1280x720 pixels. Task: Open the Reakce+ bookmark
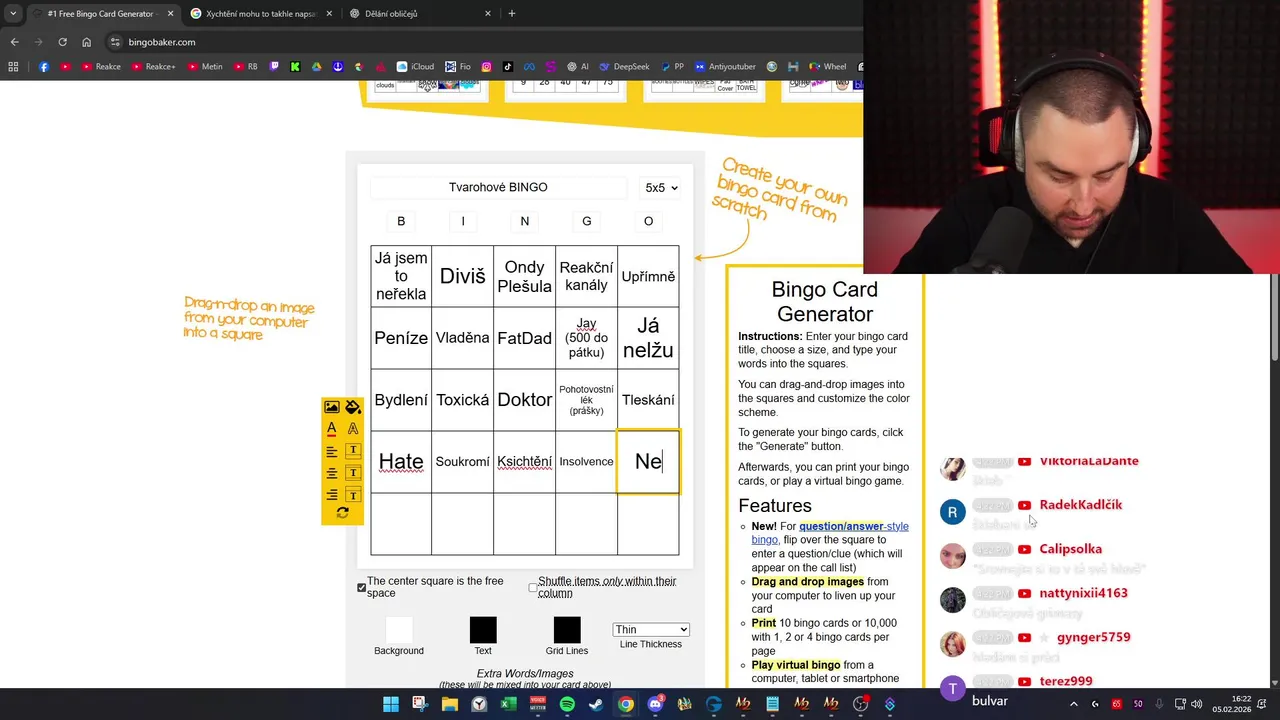(x=152, y=67)
